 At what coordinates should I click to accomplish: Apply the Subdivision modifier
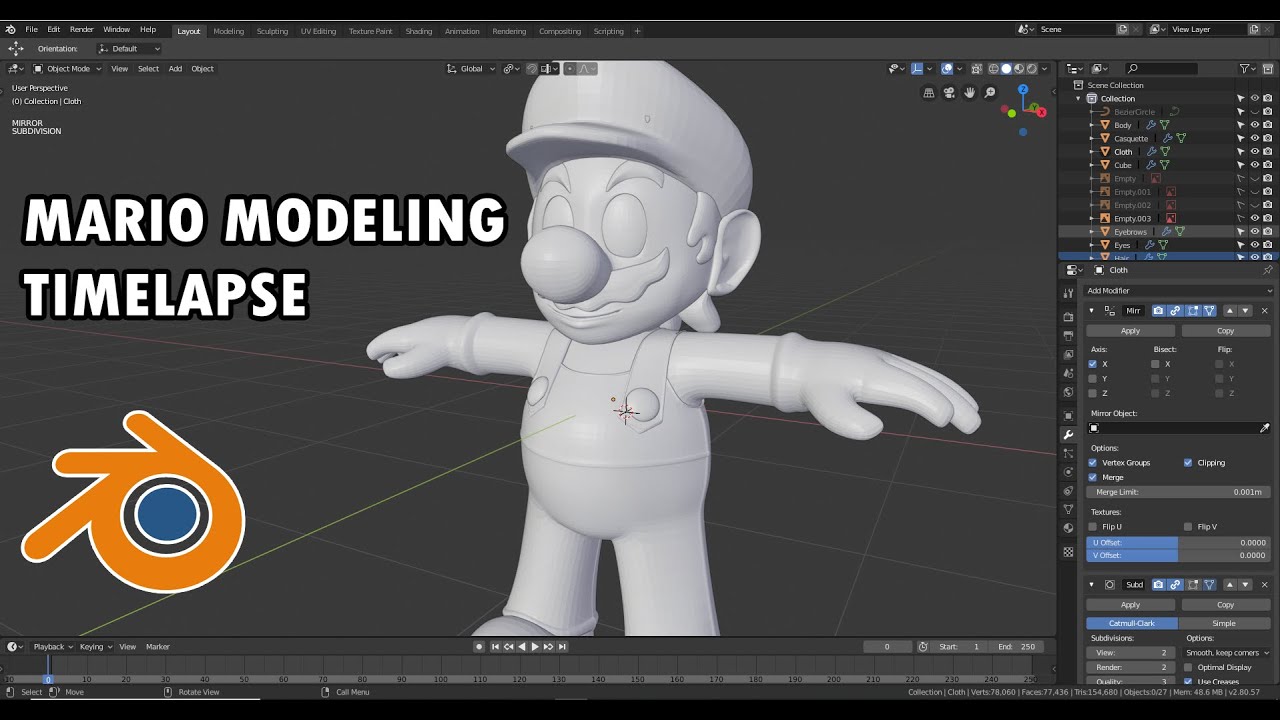[1130, 605]
